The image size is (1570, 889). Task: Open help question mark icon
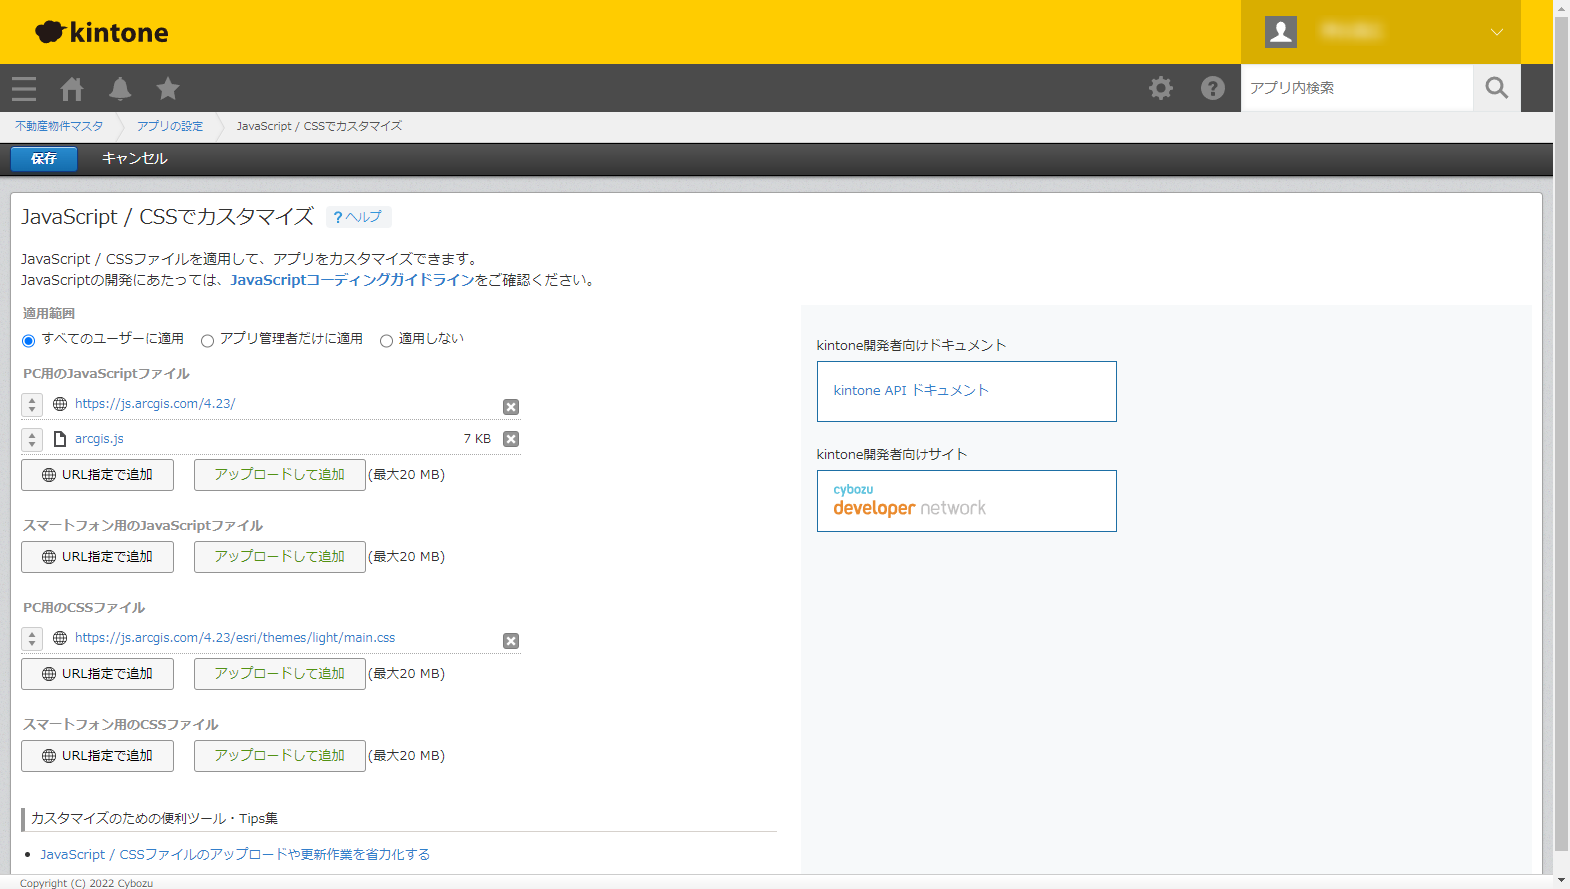click(1213, 88)
